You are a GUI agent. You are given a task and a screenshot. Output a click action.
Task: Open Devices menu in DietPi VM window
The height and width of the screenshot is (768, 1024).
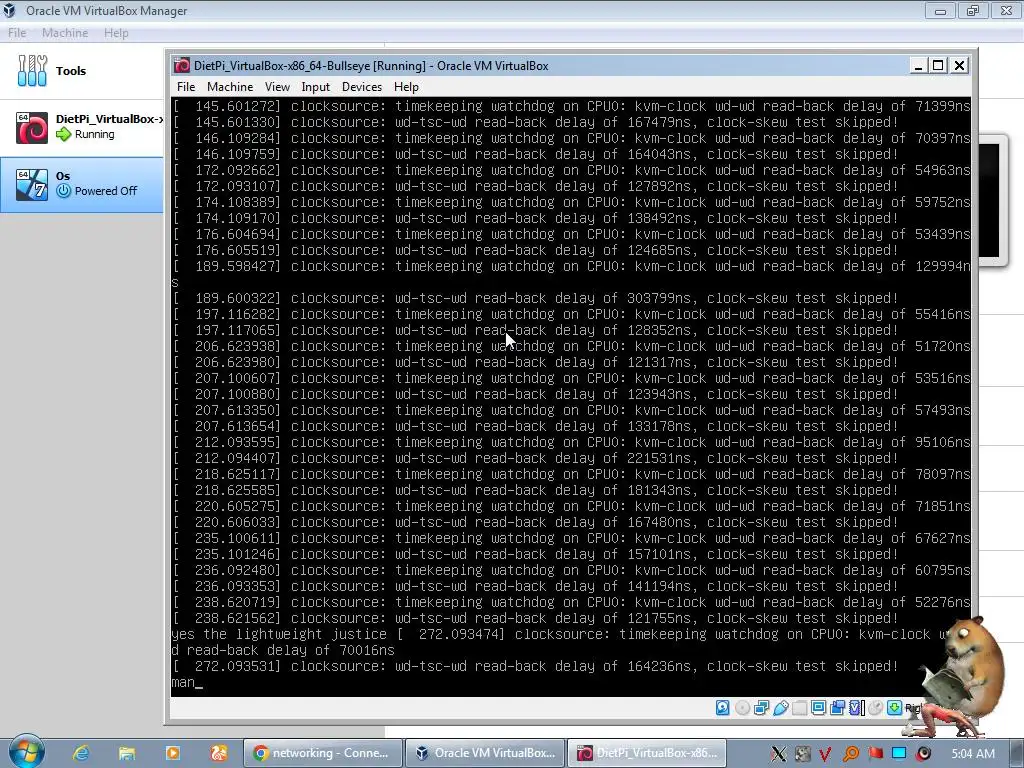pyautogui.click(x=362, y=87)
